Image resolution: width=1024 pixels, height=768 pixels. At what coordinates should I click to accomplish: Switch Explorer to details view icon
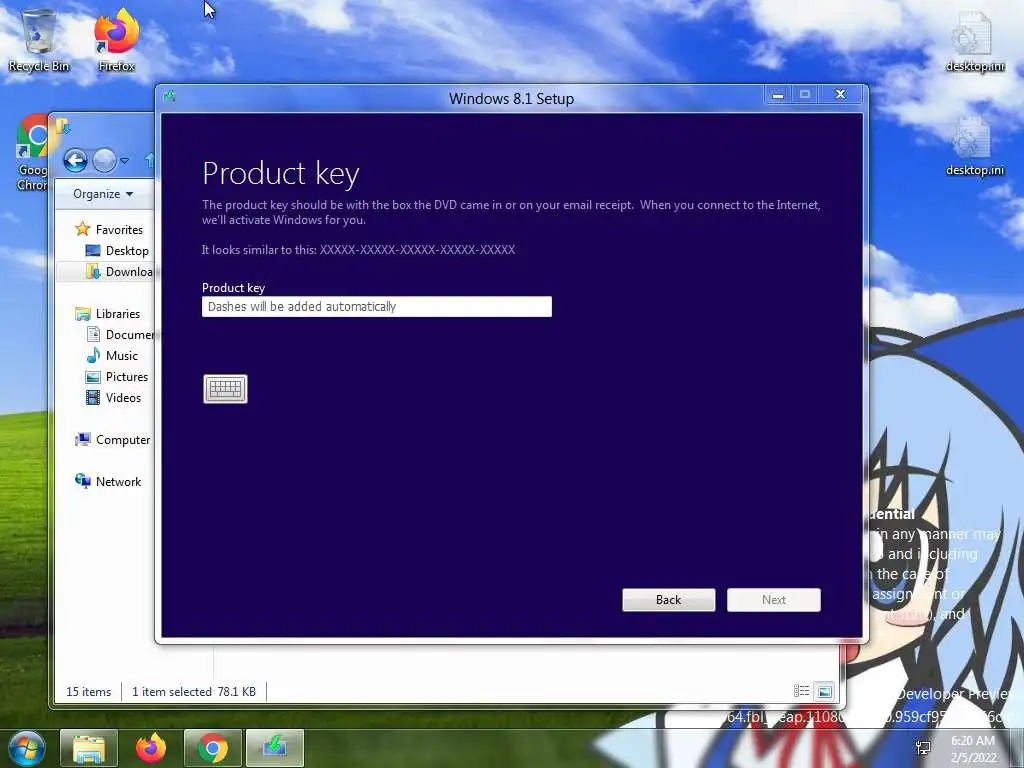coord(801,691)
